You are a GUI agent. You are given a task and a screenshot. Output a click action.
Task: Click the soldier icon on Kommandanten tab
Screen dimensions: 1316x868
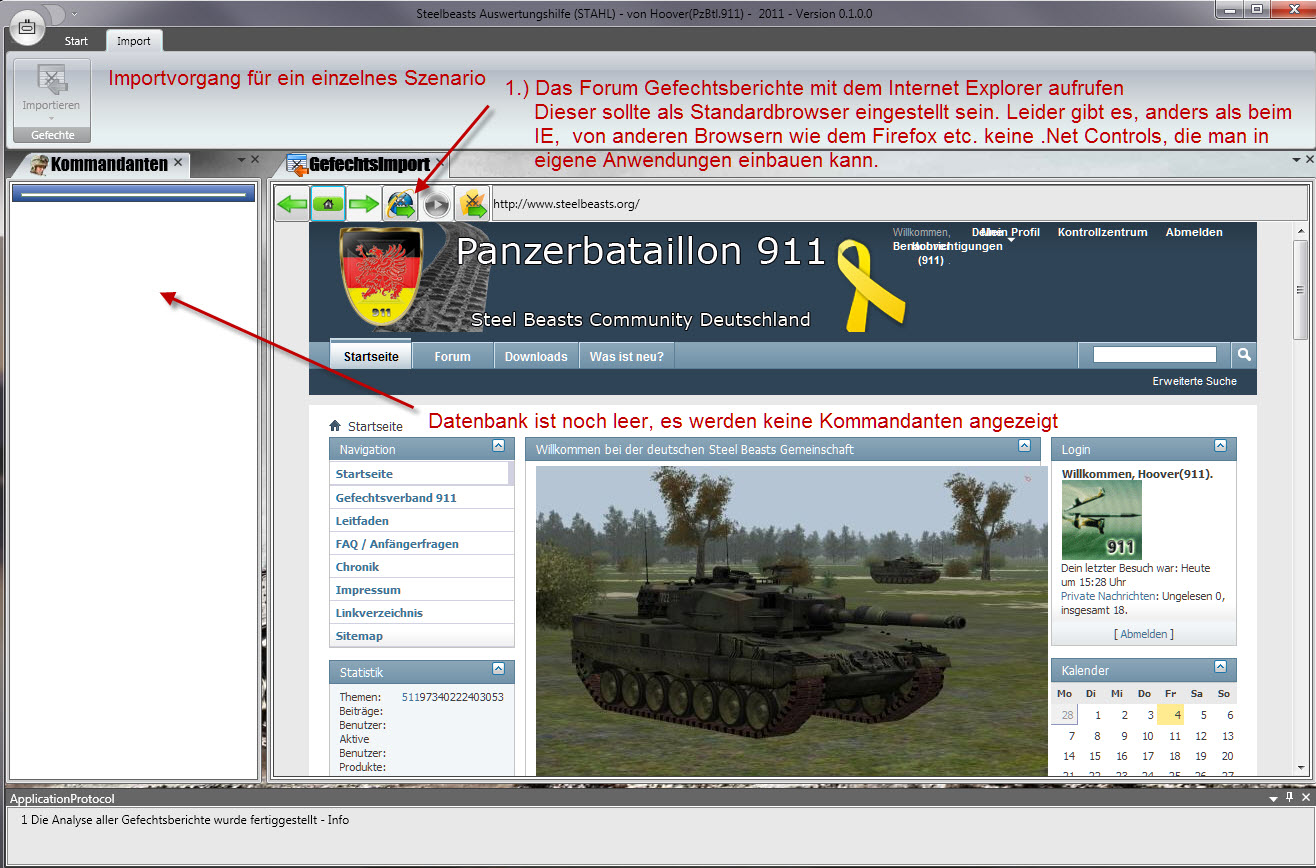39,164
